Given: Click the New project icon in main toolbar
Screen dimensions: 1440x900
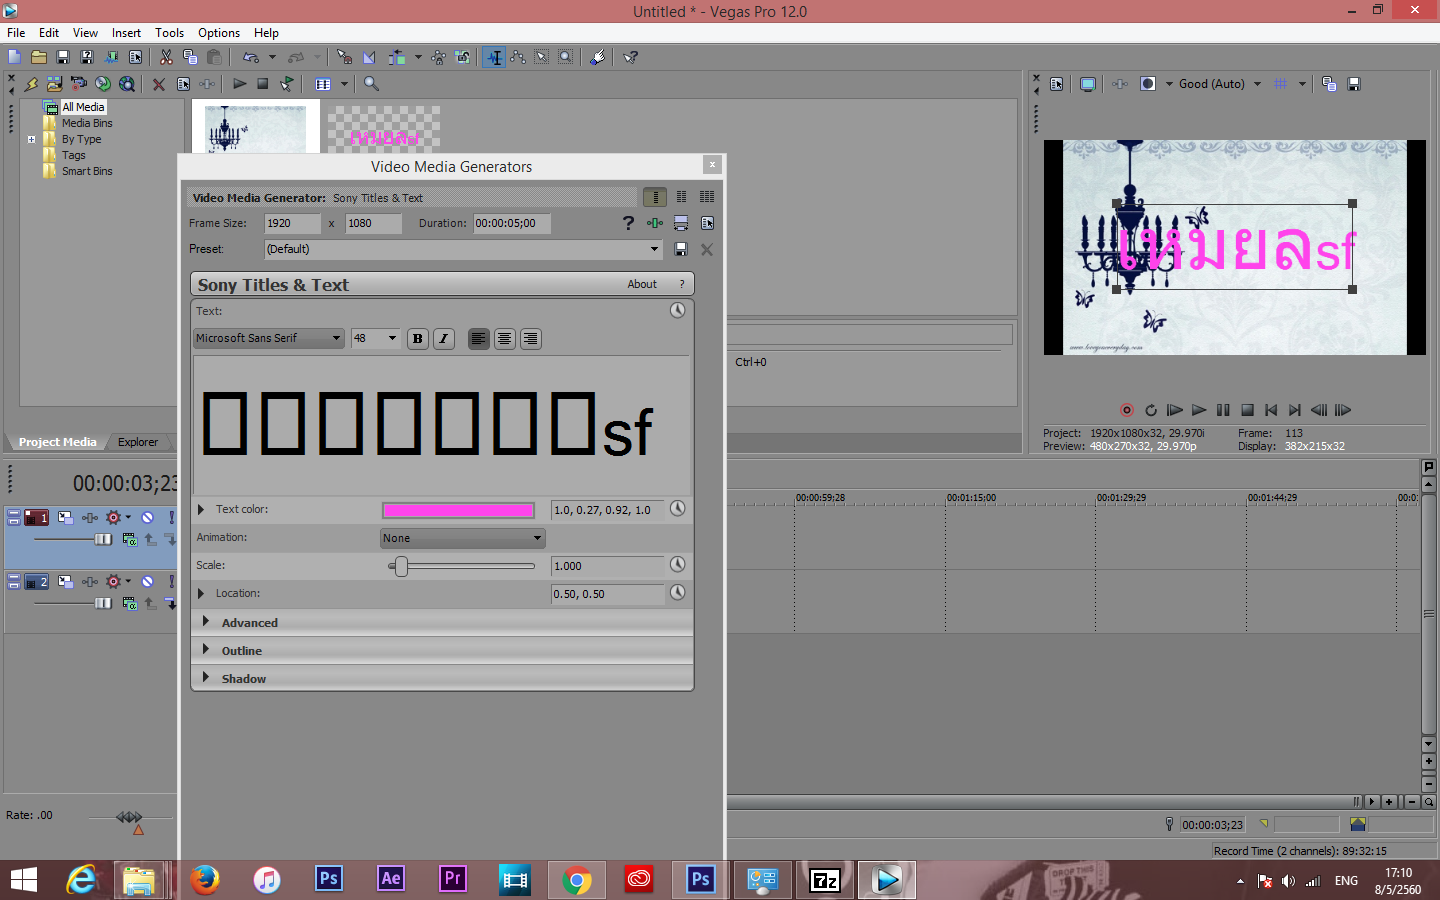Looking at the screenshot, I should [x=15, y=57].
